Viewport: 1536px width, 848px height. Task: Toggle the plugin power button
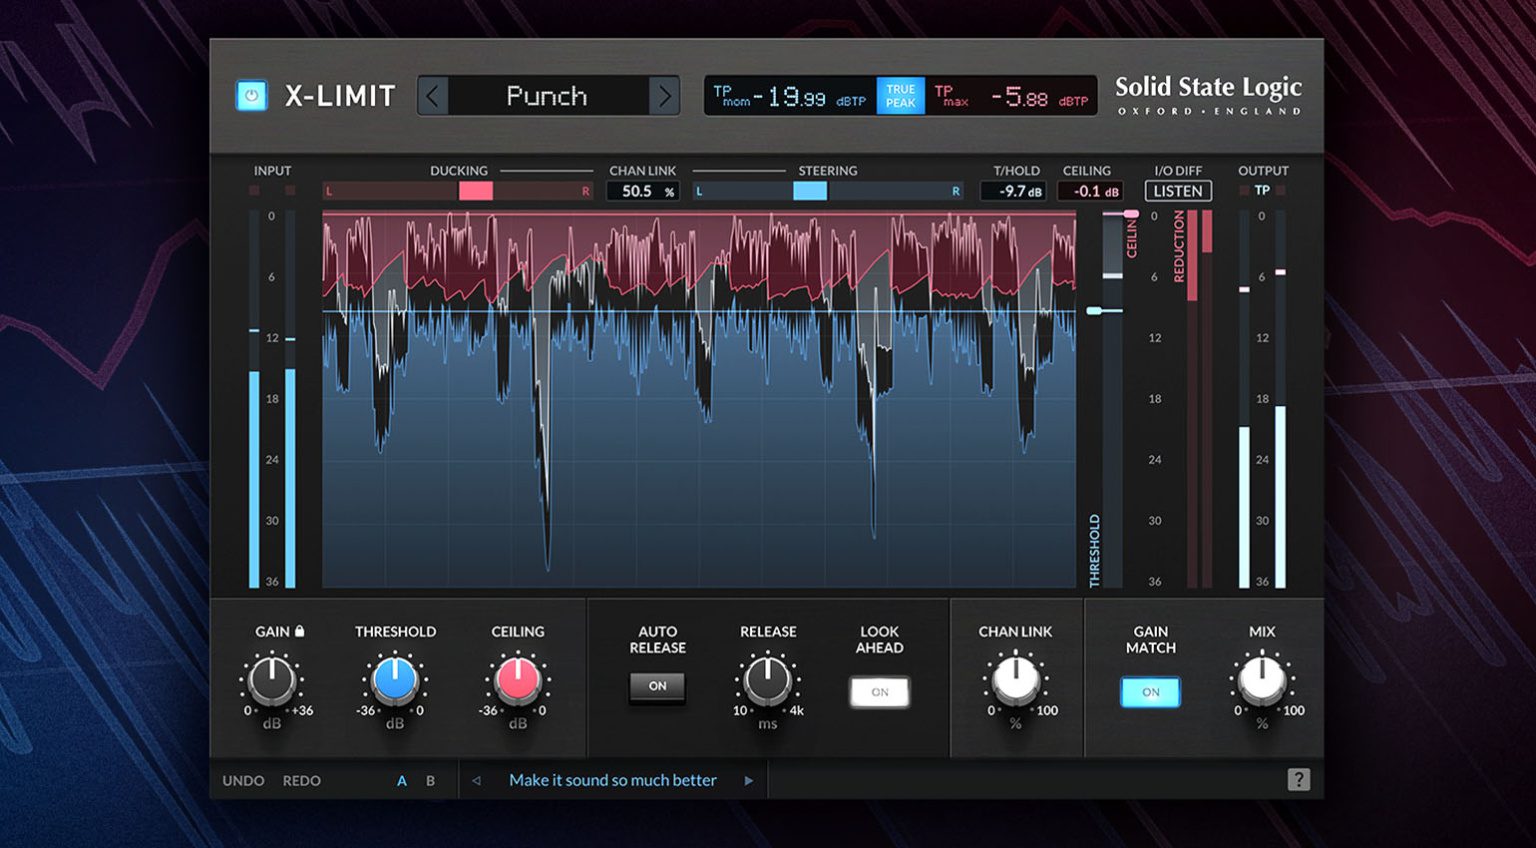point(252,95)
